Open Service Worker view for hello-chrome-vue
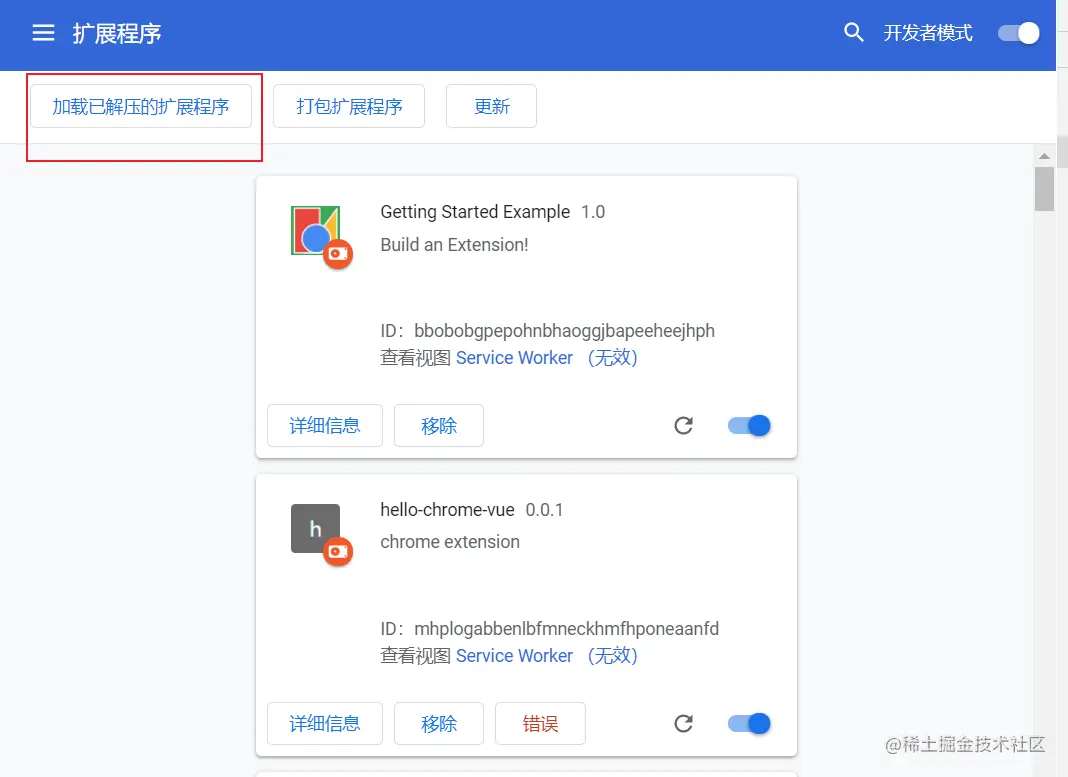Viewport: 1068px width, 777px height. tap(514, 656)
